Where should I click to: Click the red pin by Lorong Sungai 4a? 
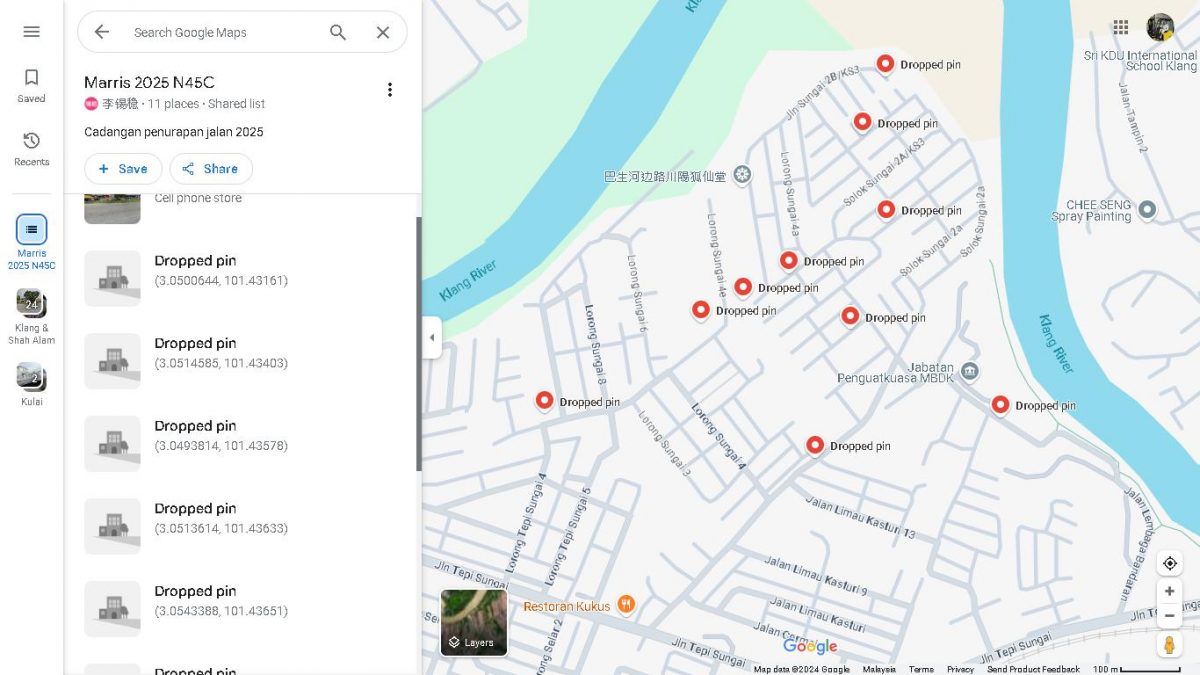pyautogui.click(x=789, y=261)
